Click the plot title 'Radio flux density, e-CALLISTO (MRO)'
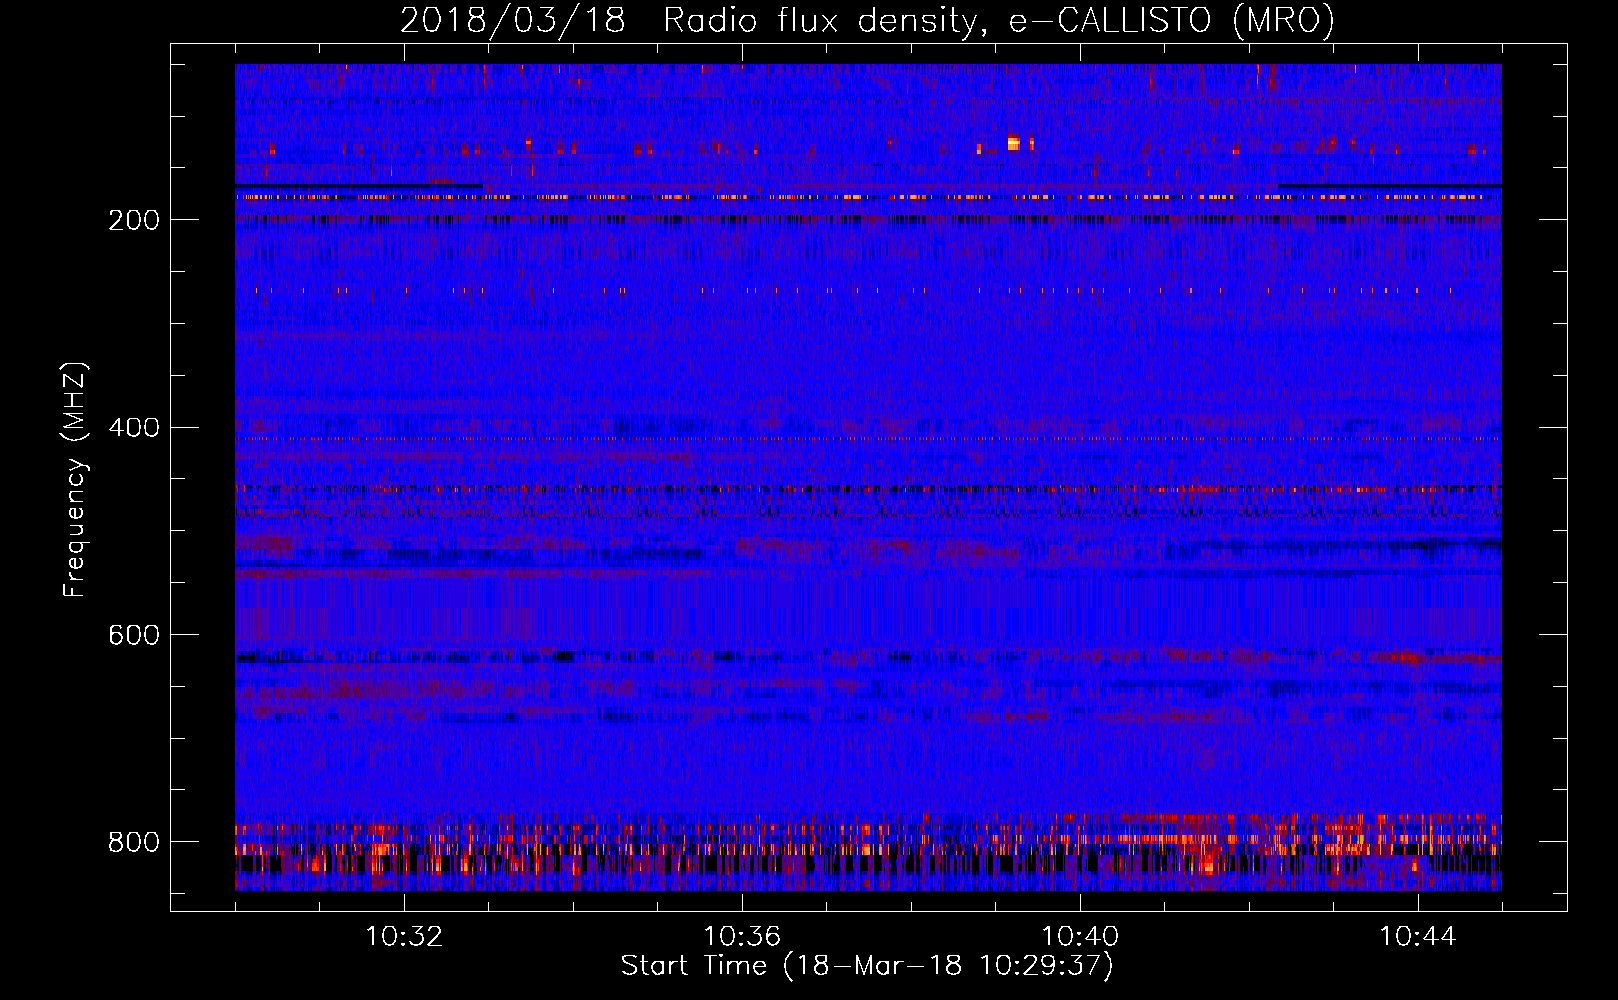1618x1000 pixels. click(999, 20)
